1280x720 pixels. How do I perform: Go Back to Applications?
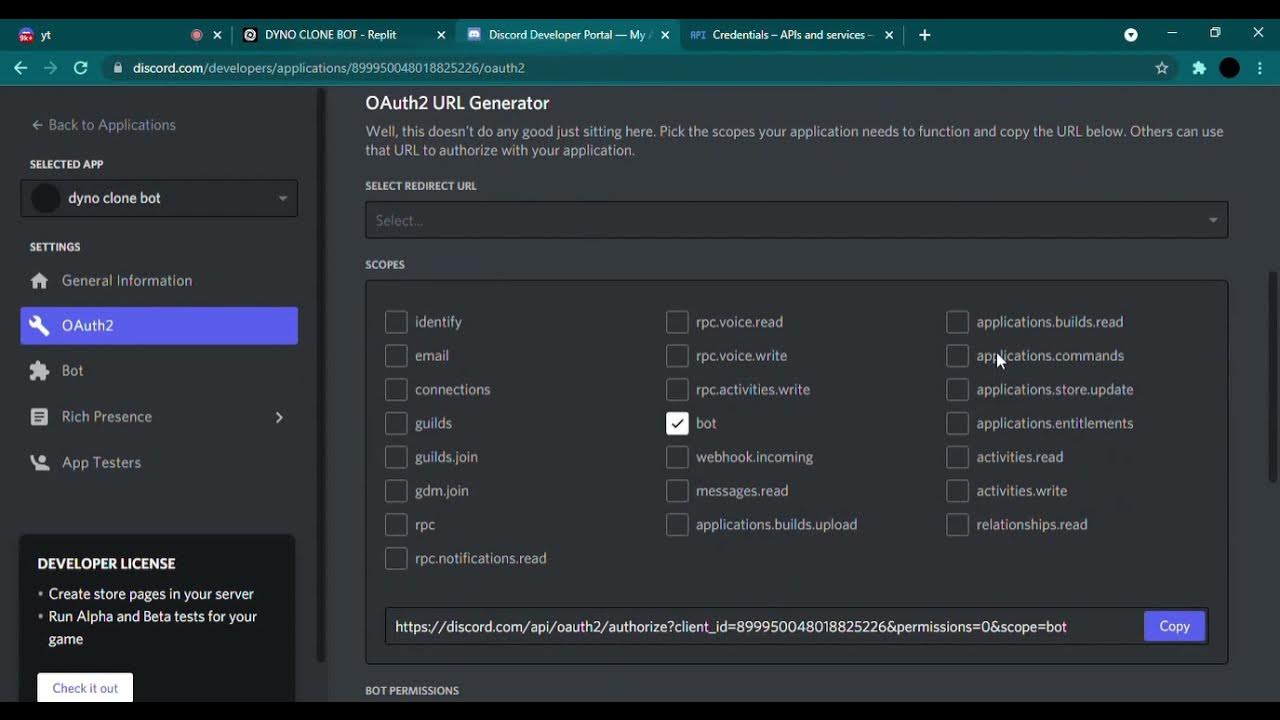pos(103,125)
